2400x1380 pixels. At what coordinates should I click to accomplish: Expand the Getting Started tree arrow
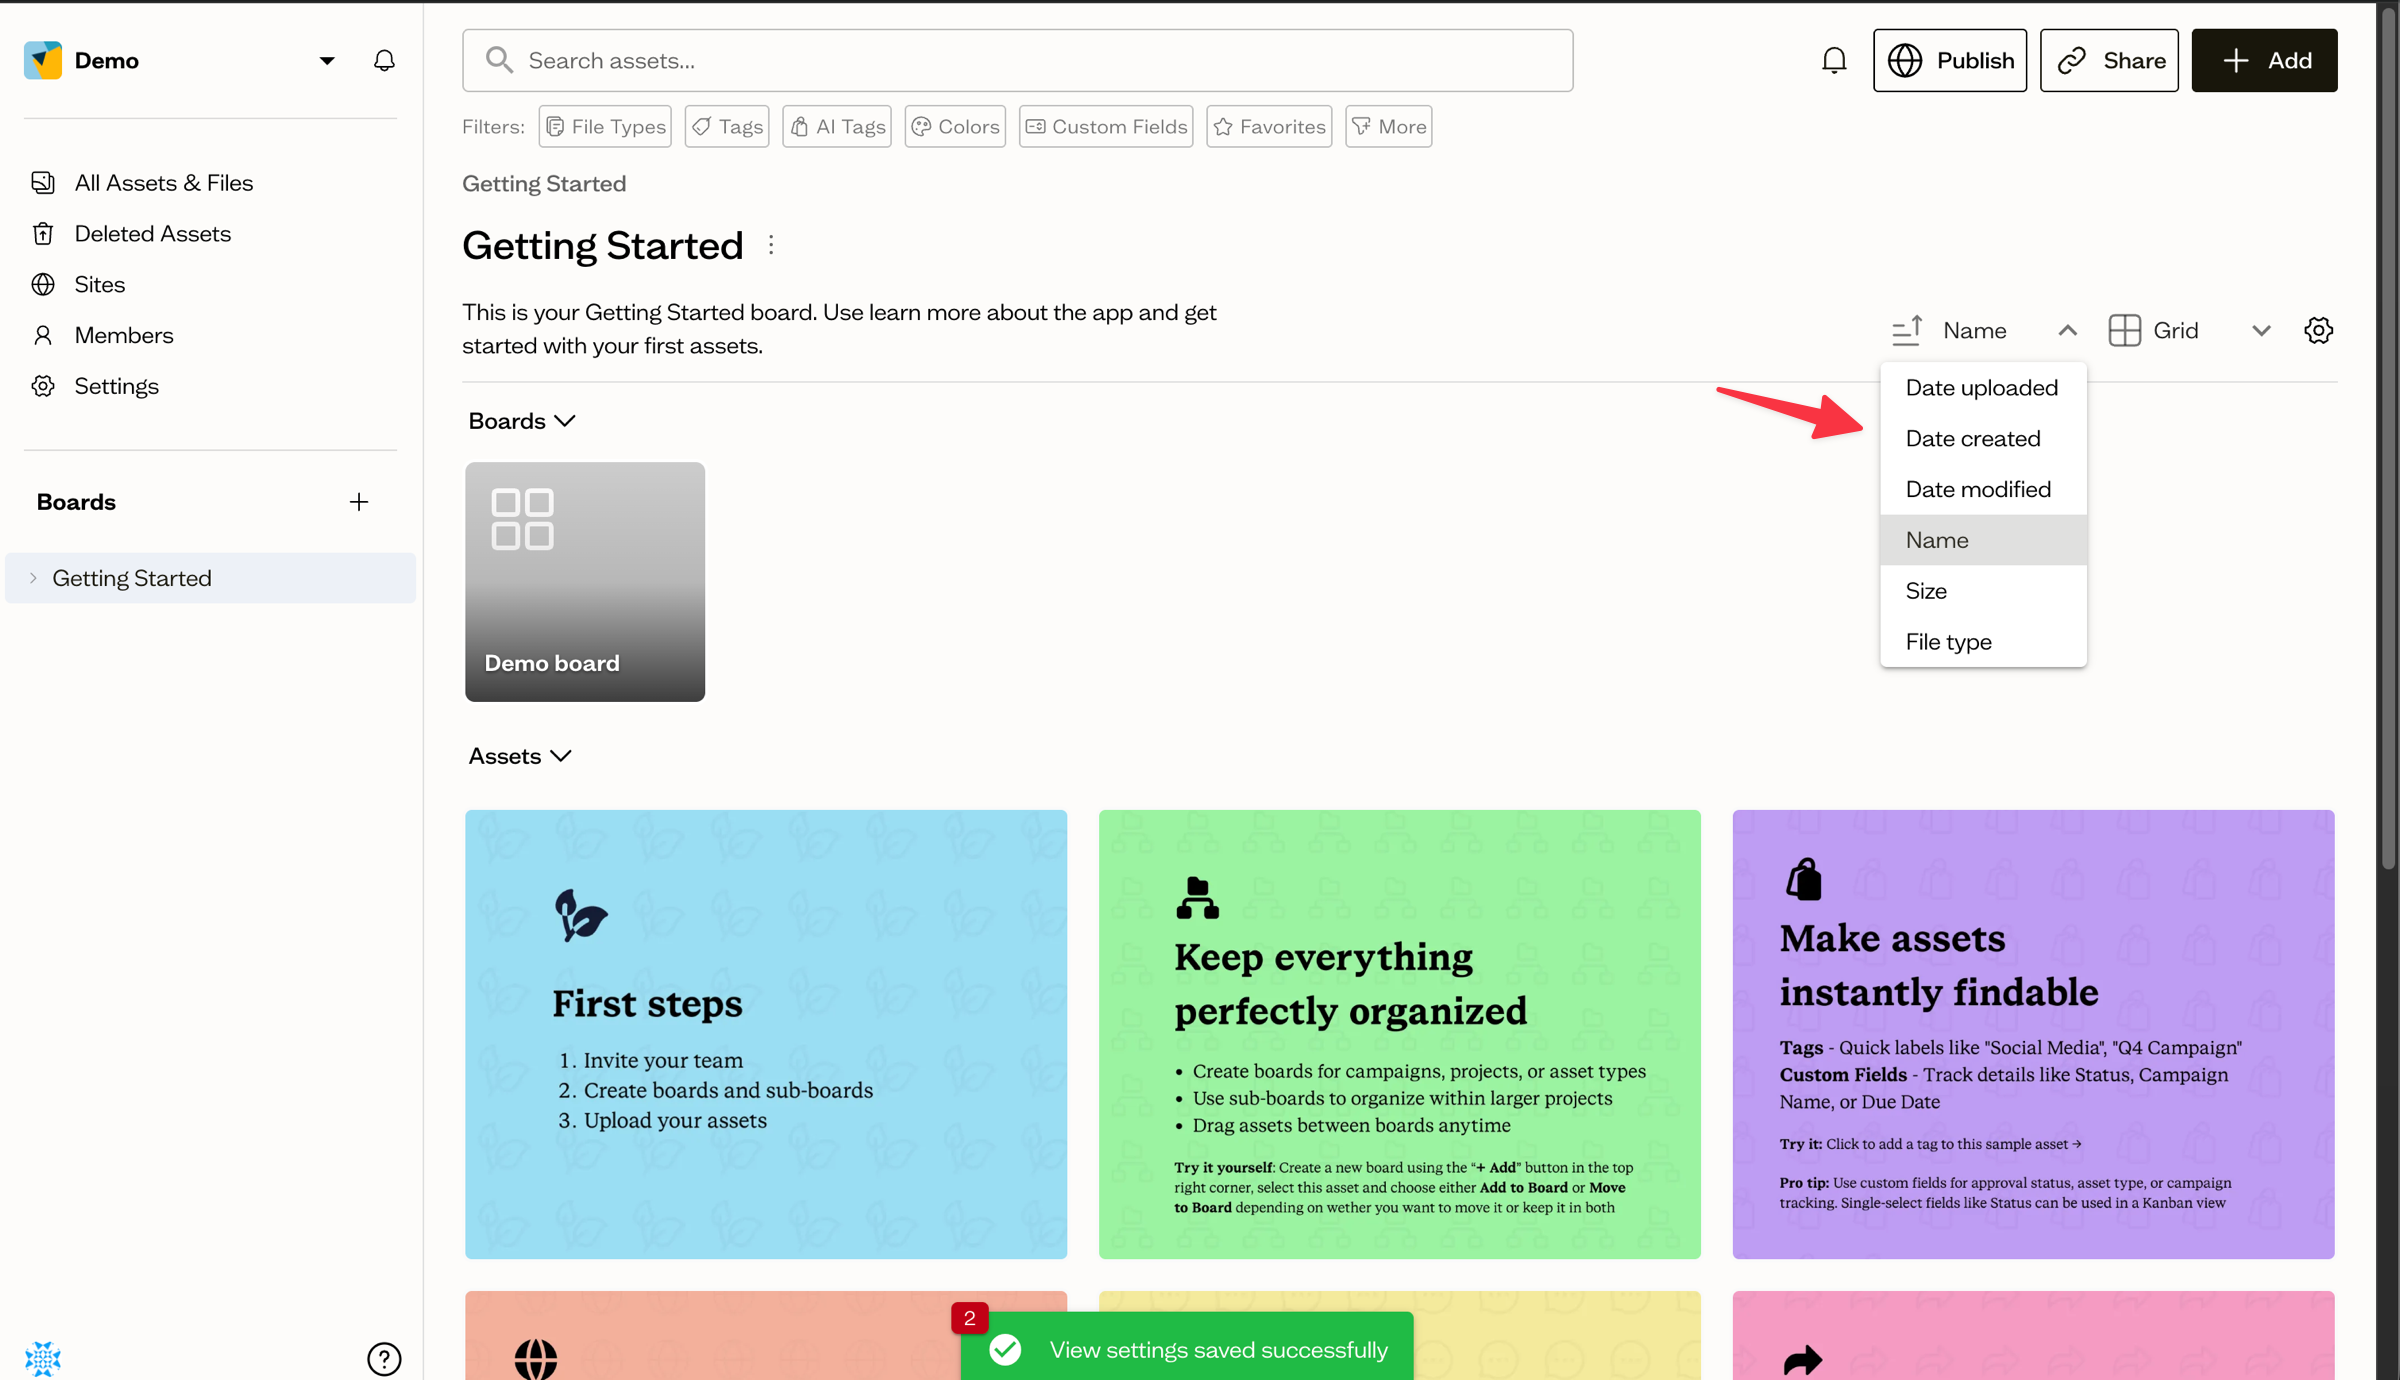(x=33, y=578)
